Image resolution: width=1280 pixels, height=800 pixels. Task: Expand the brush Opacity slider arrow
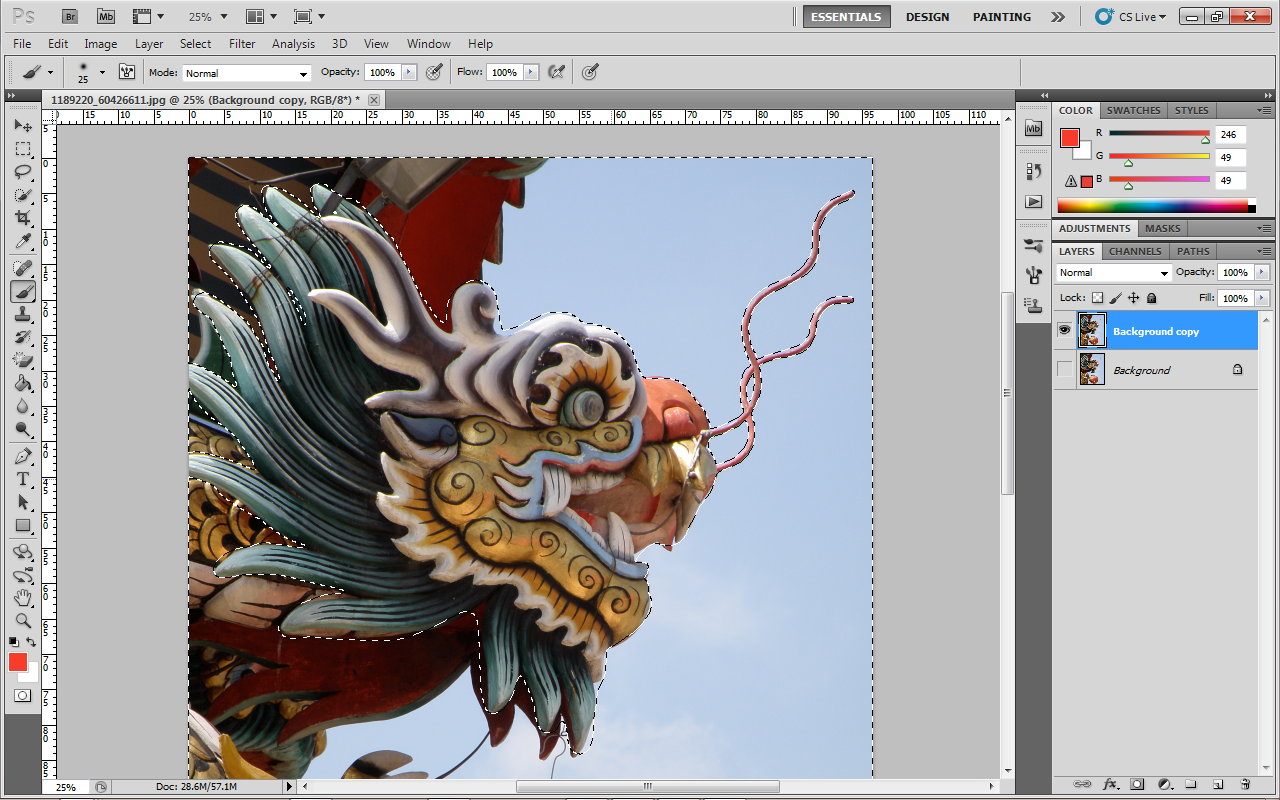[x=408, y=72]
